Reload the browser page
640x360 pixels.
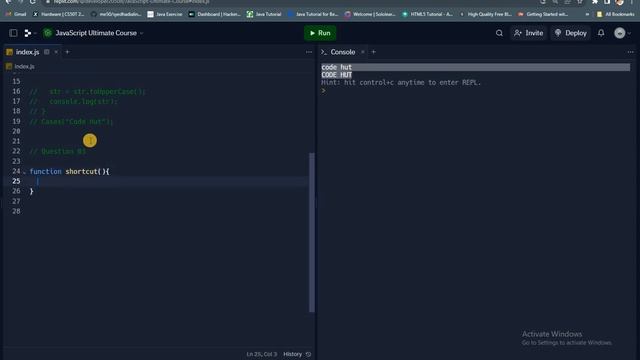[x=33, y=2]
